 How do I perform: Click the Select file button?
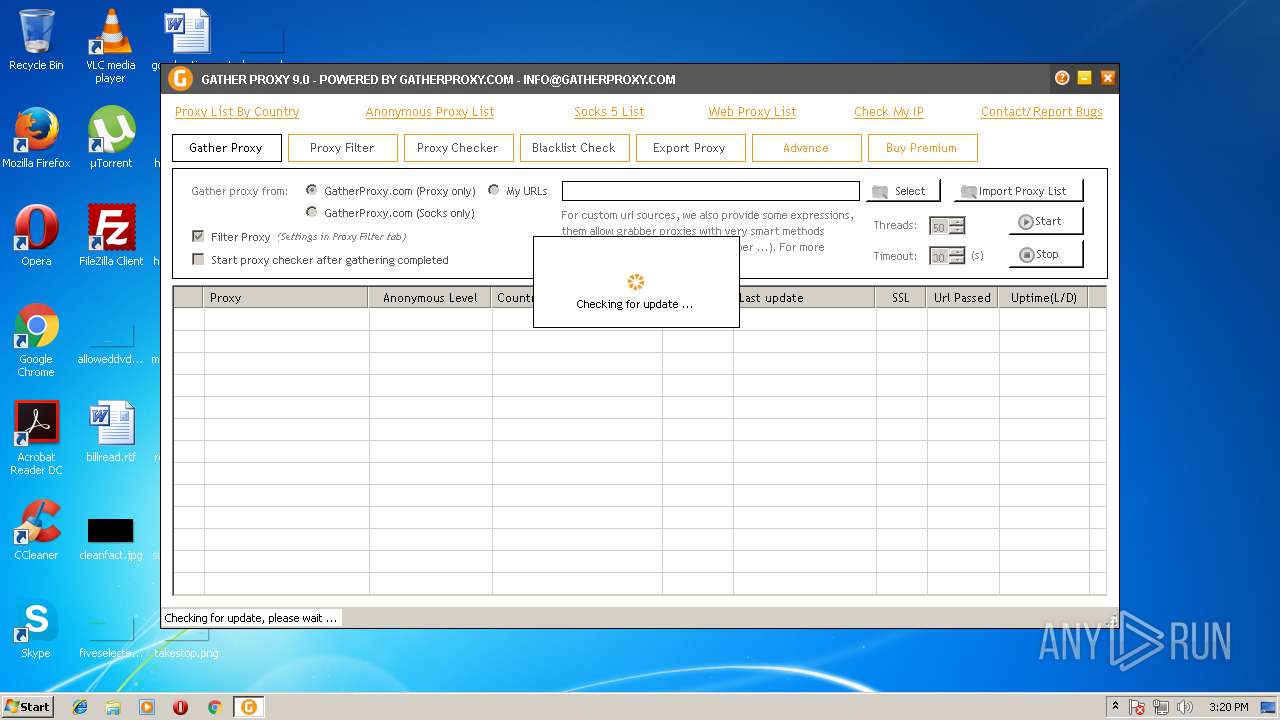(903, 191)
